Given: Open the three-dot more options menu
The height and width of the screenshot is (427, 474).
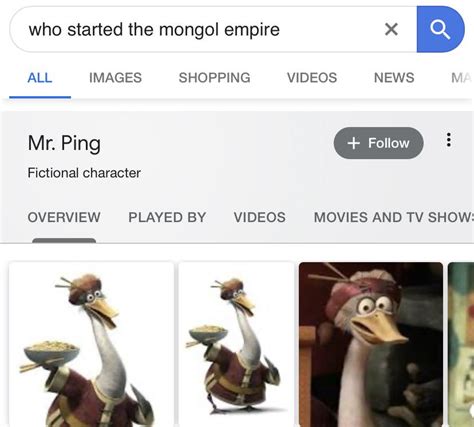Looking at the screenshot, I should pyautogui.click(x=449, y=140).
